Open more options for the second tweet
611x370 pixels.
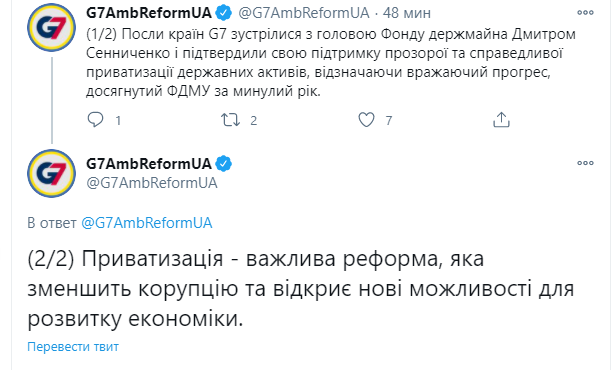(585, 163)
